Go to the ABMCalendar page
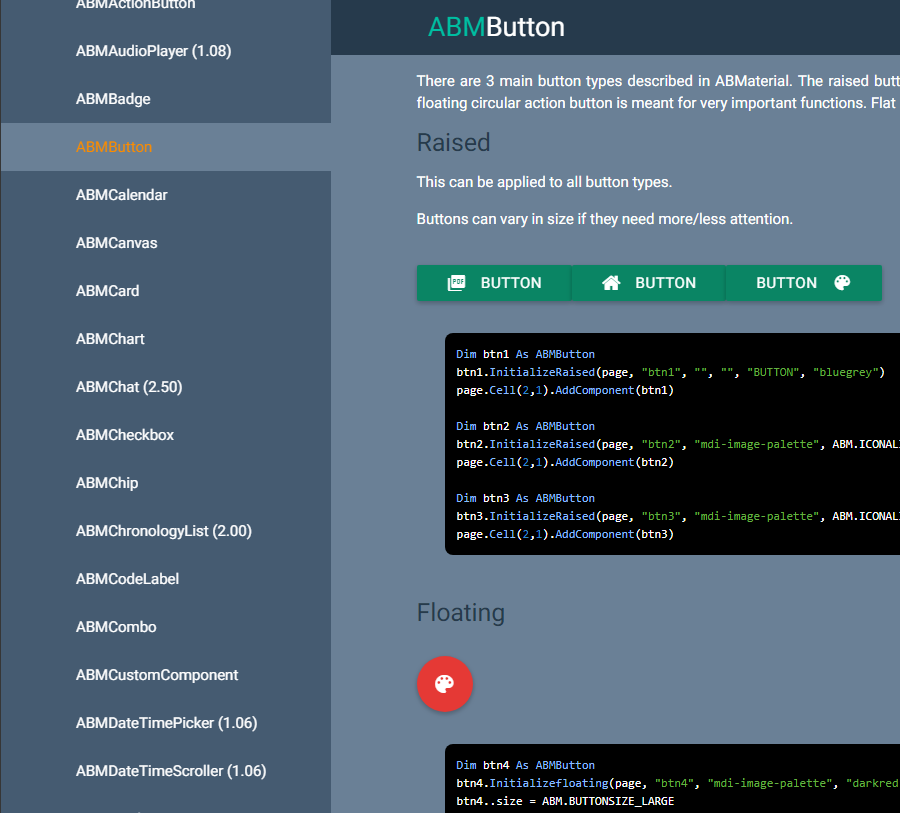The image size is (900, 813). pos(121,195)
